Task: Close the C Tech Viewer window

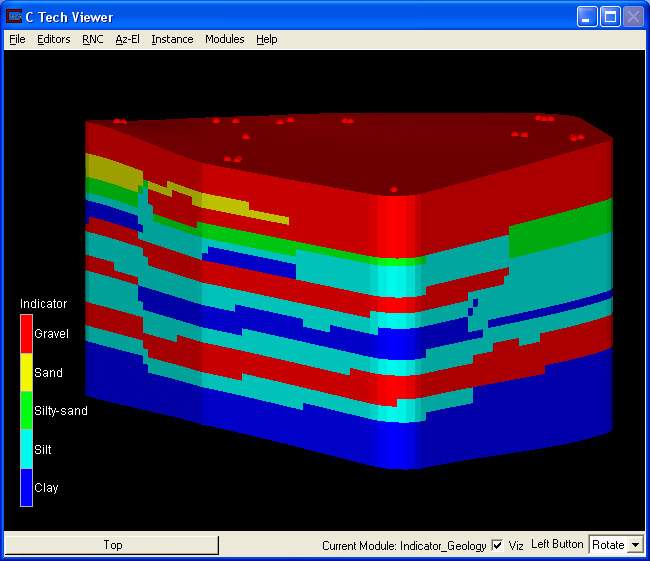Action: click(633, 17)
